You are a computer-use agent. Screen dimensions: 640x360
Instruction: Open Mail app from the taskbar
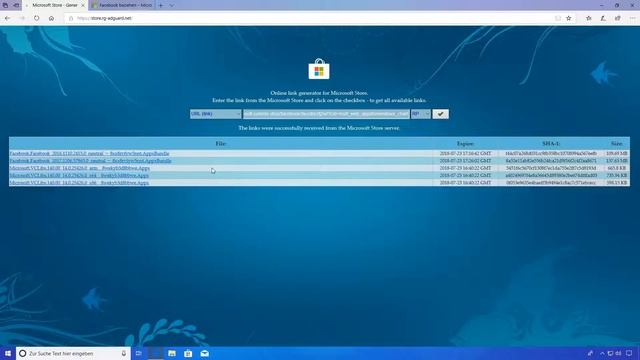pos(204,353)
